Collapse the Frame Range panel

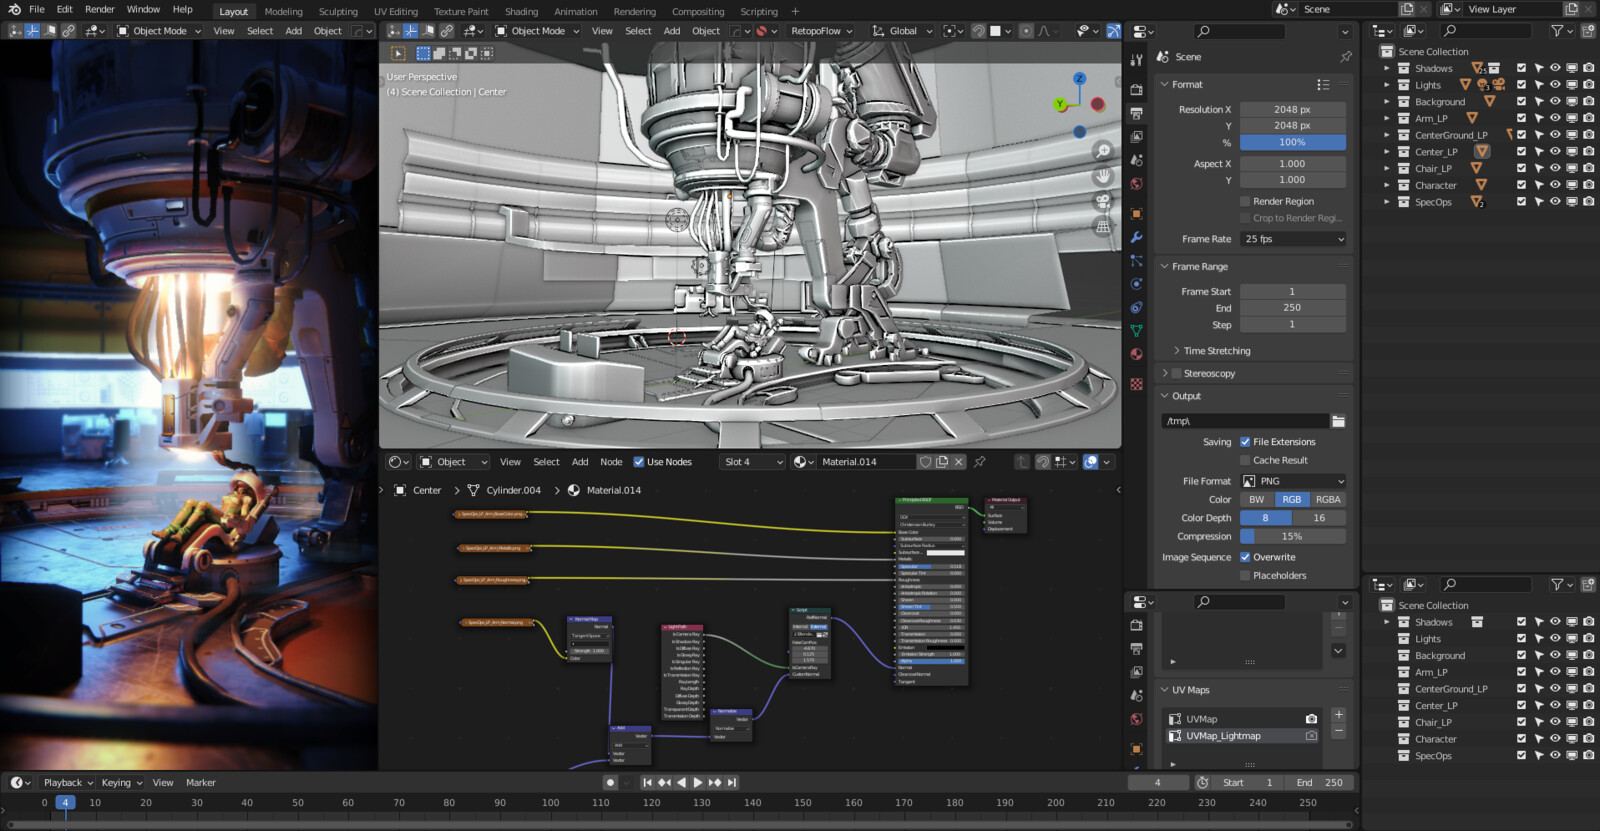point(1164,267)
